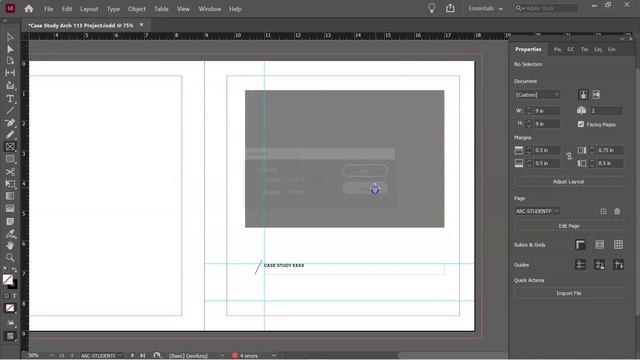The height and width of the screenshot is (360, 640).
Task: Pick the Rectangle tool
Action: (x=10, y=159)
